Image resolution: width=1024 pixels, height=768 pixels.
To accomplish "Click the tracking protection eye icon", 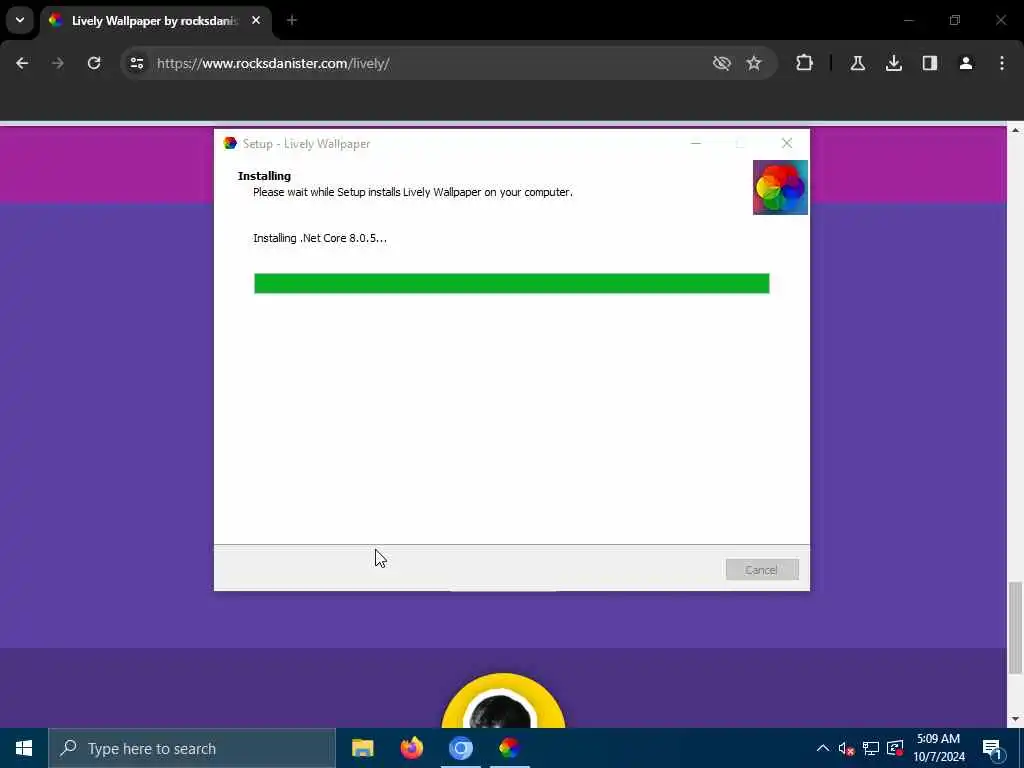I will (722, 63).
